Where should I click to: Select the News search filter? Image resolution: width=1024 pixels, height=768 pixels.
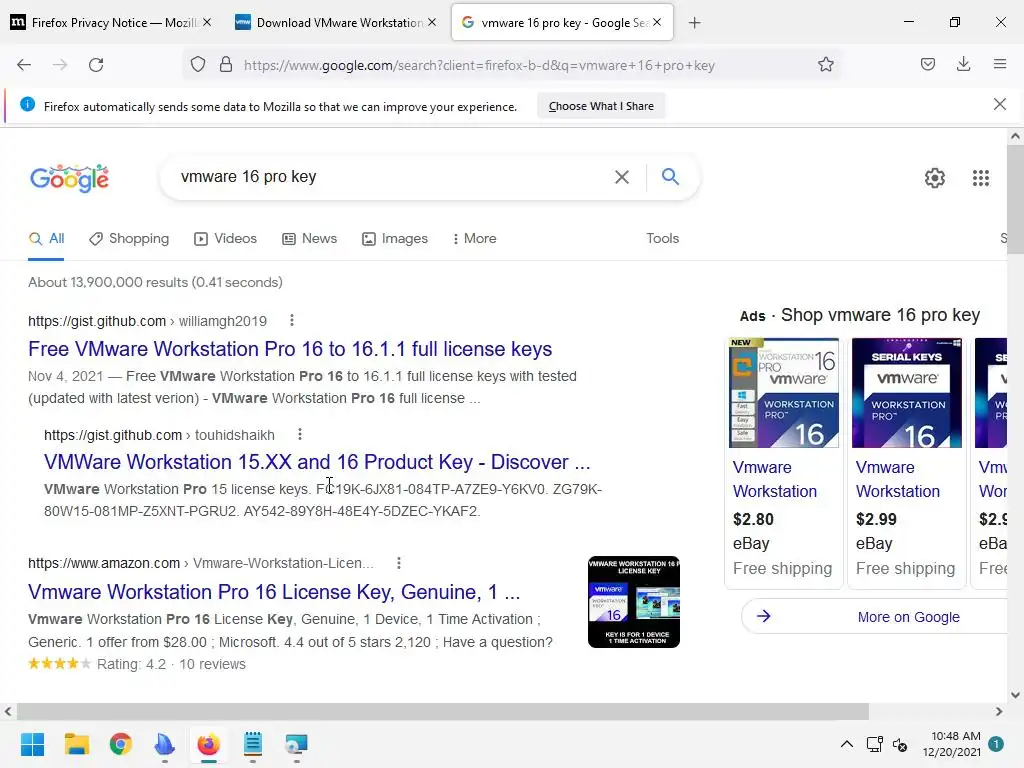click(x=310, y=238)
